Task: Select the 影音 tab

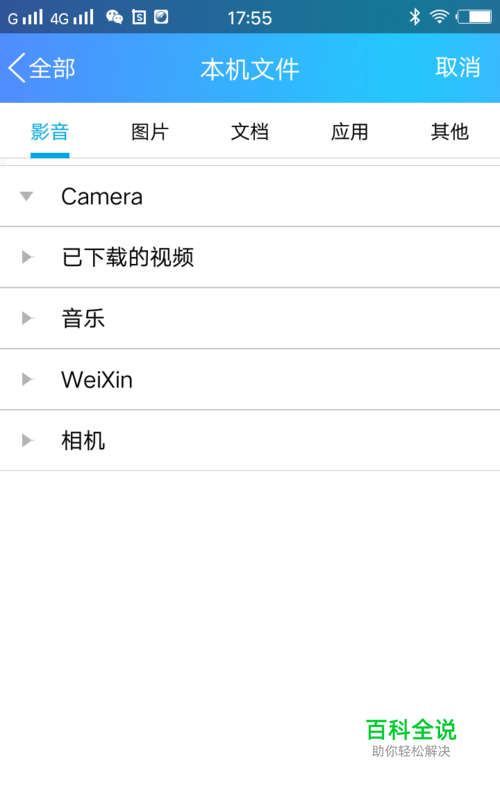Action: click(x=49, y=132)
